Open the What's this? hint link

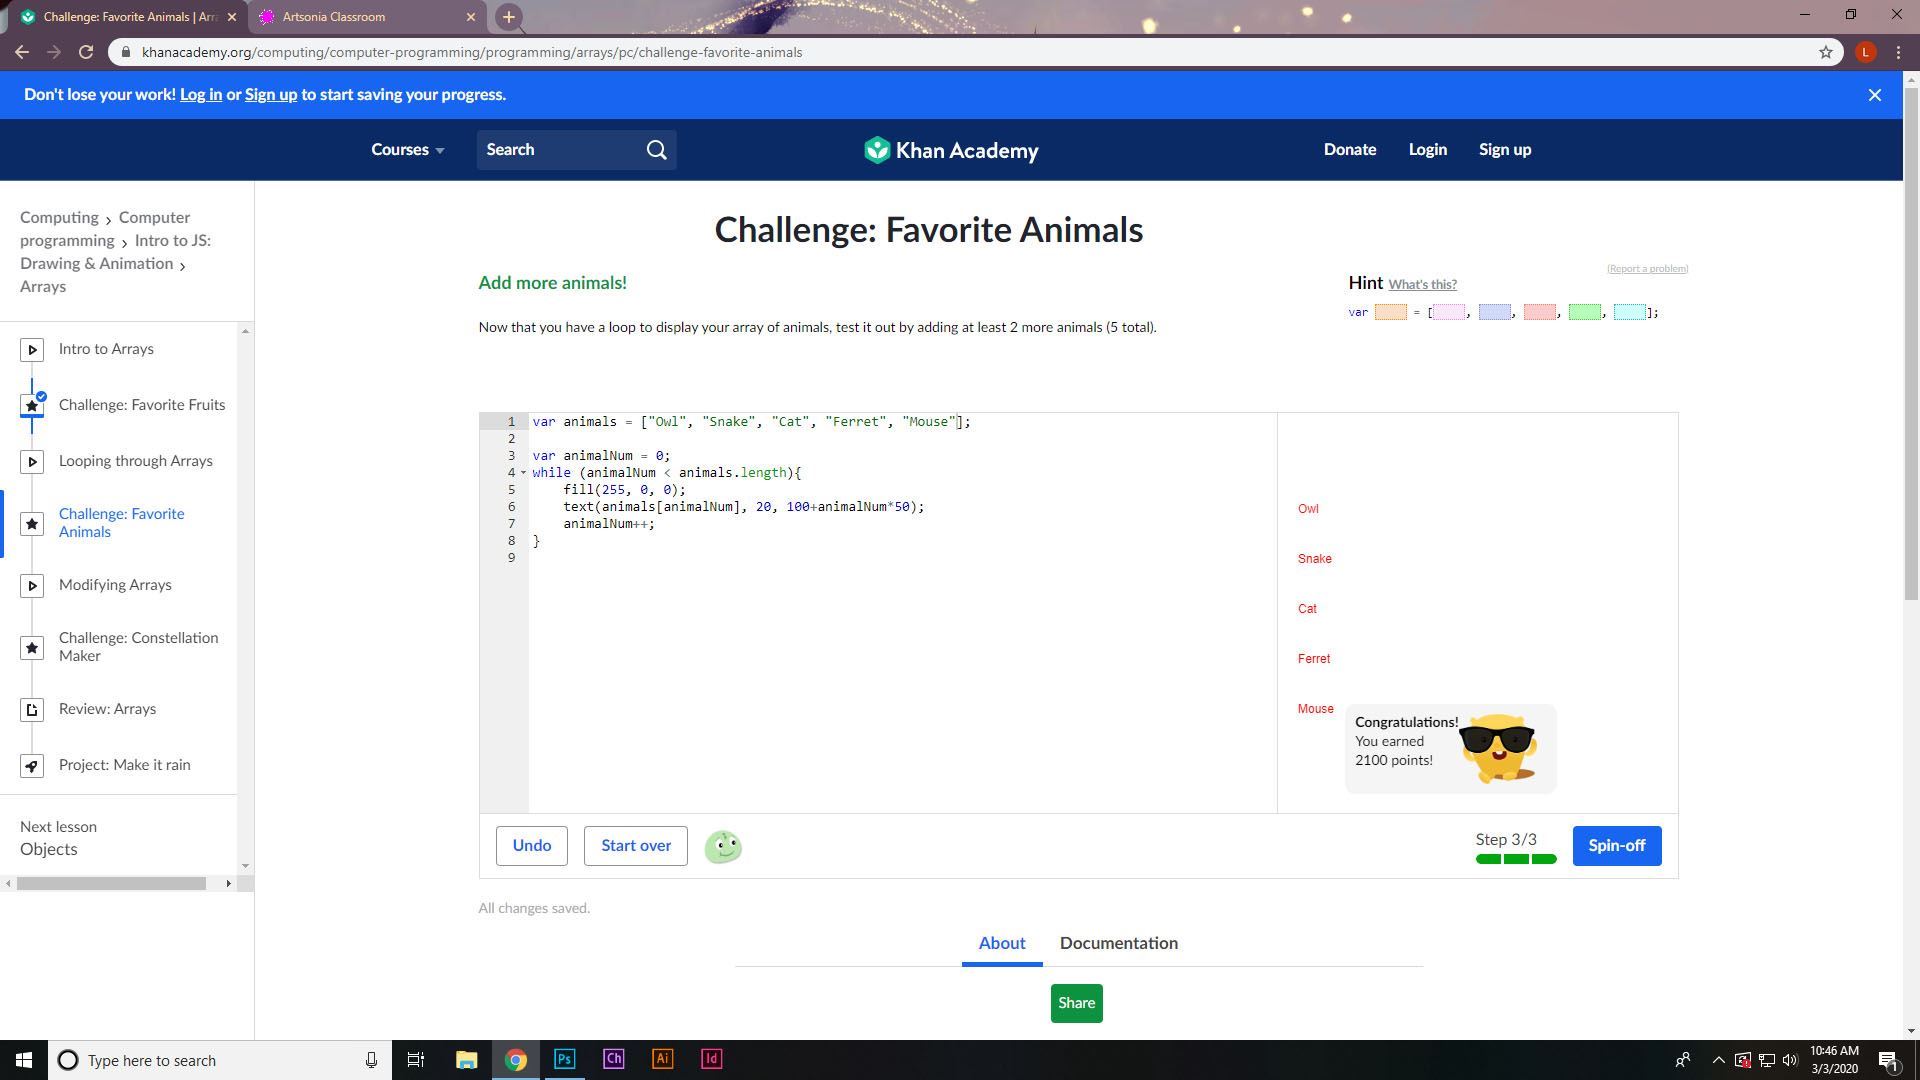coord(1422,285)
